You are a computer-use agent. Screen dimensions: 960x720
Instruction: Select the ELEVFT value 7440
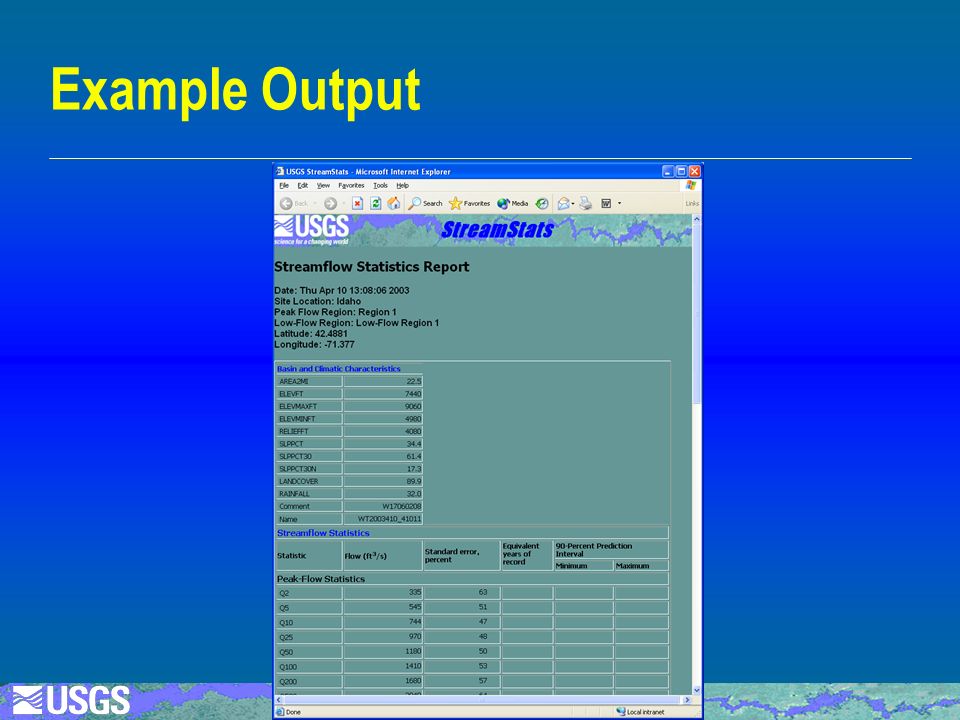coord(413,394)
